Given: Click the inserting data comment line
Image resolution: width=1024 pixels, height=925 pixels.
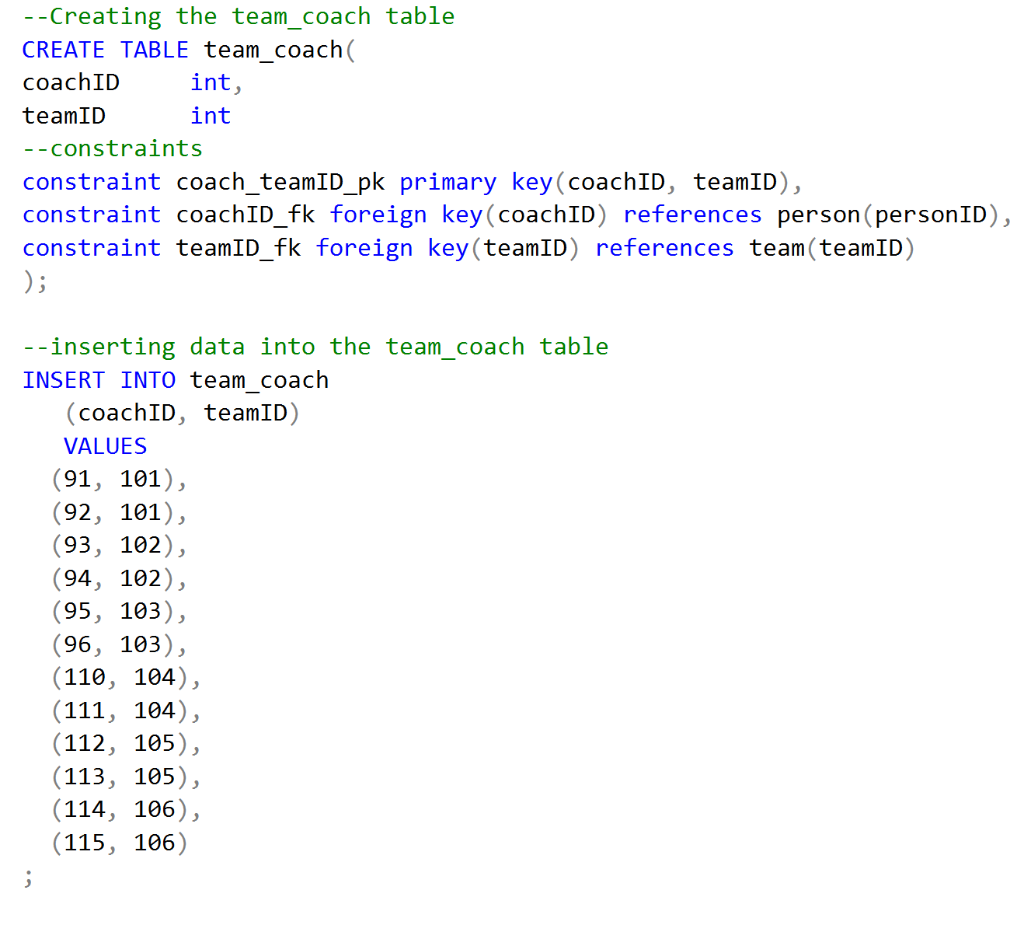Looking at the screenshot, I should (314, 346).
